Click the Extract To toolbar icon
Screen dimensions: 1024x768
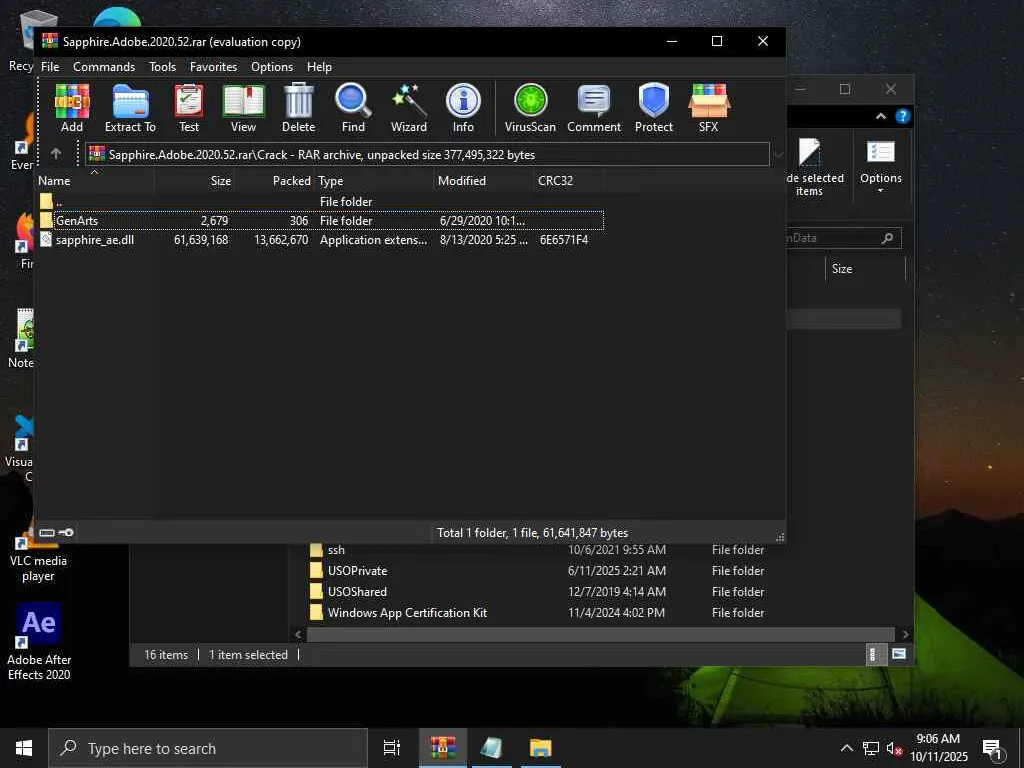131,108
